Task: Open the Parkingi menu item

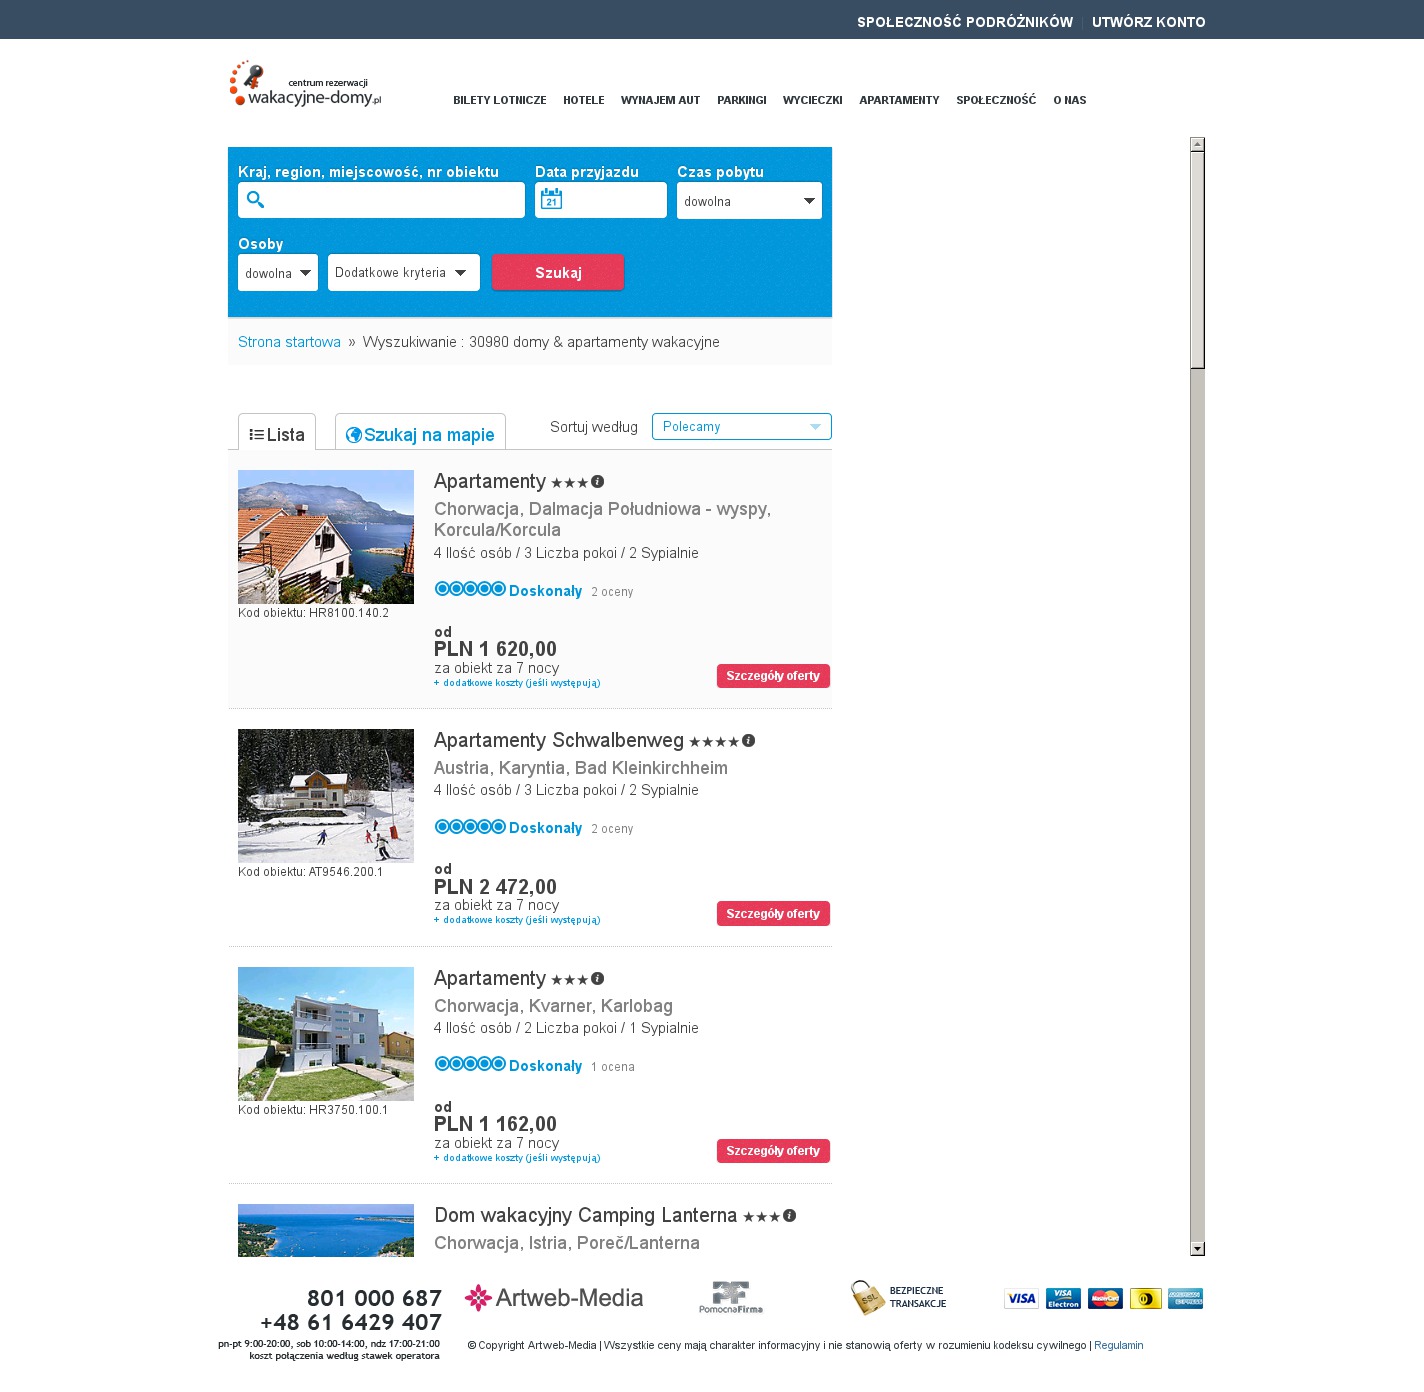Action: click(742, 100)
